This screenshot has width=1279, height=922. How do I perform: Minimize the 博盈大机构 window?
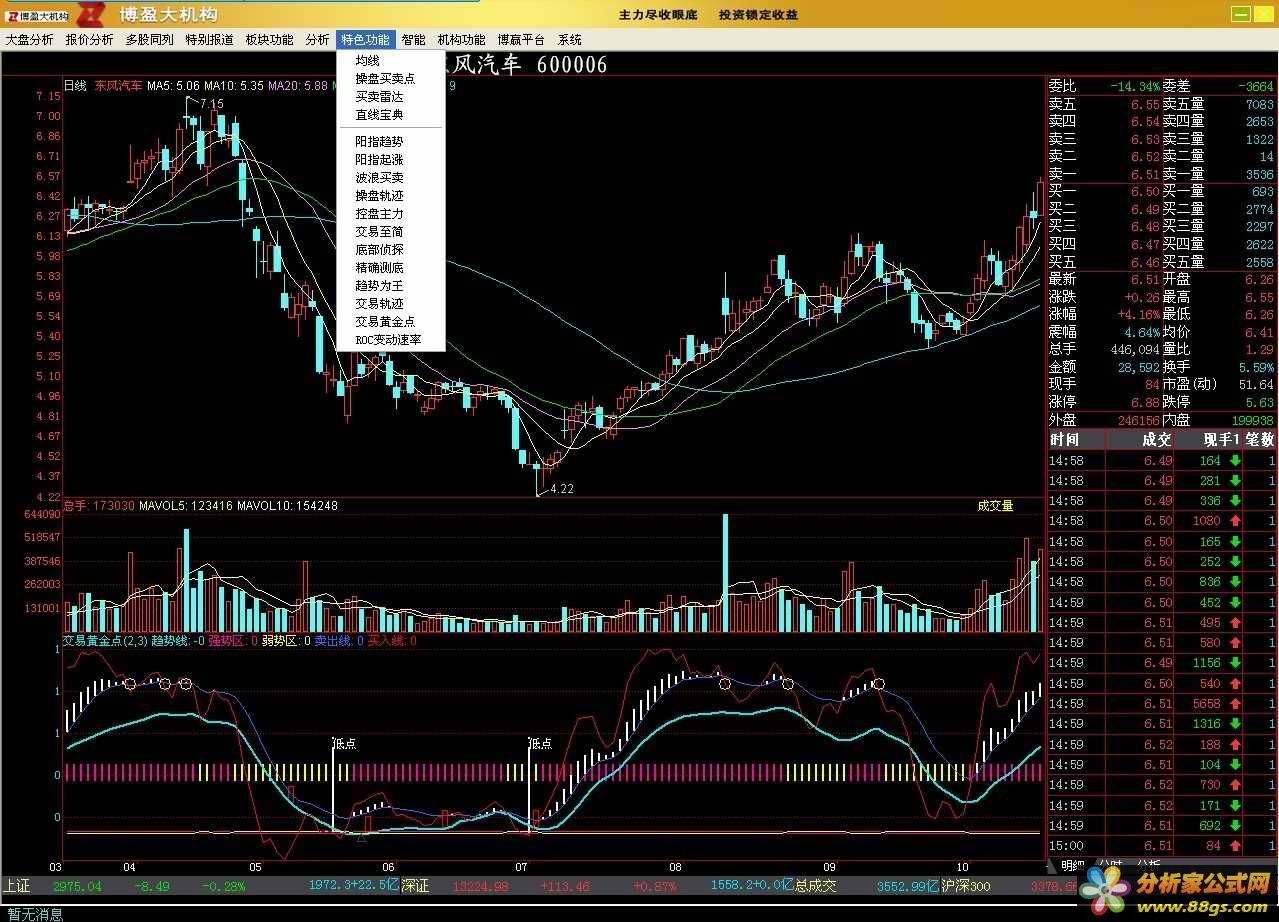[x=1240, y=13]
